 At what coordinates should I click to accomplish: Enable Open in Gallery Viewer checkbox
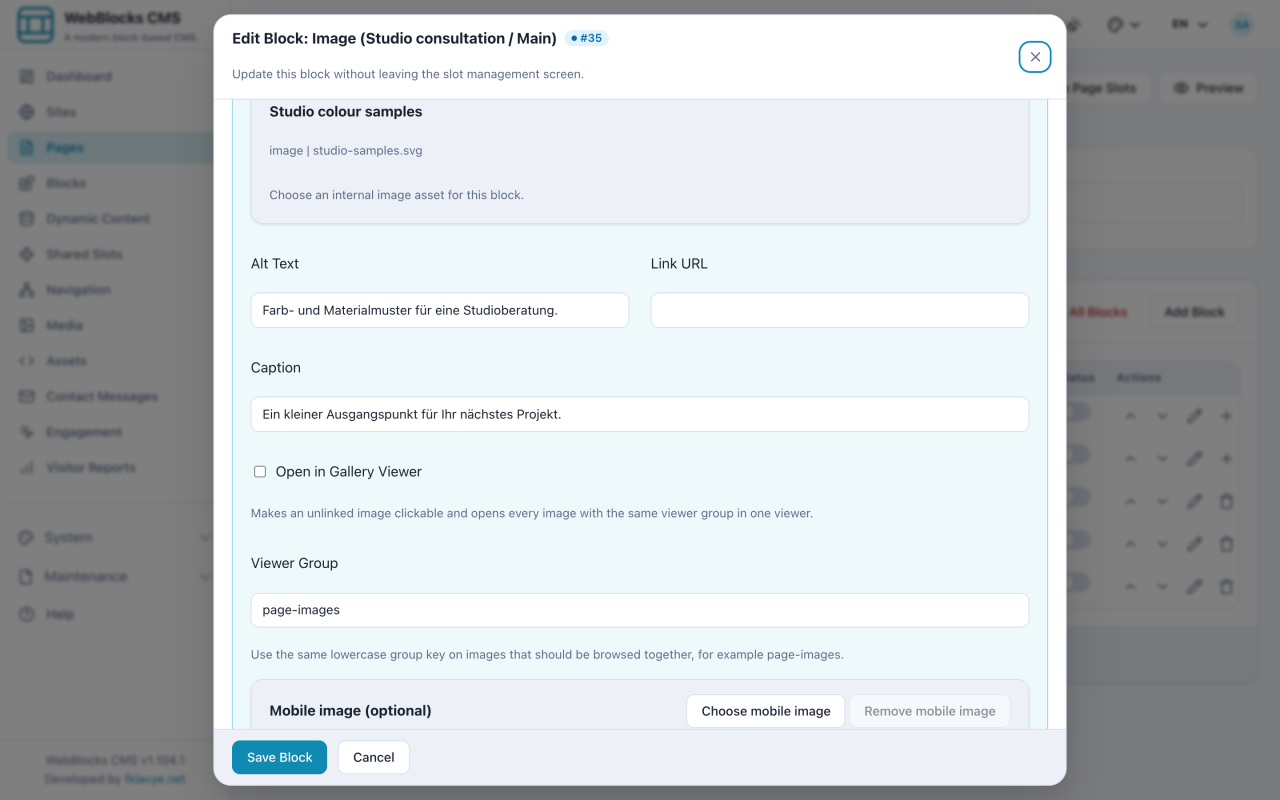coord(260,472)
